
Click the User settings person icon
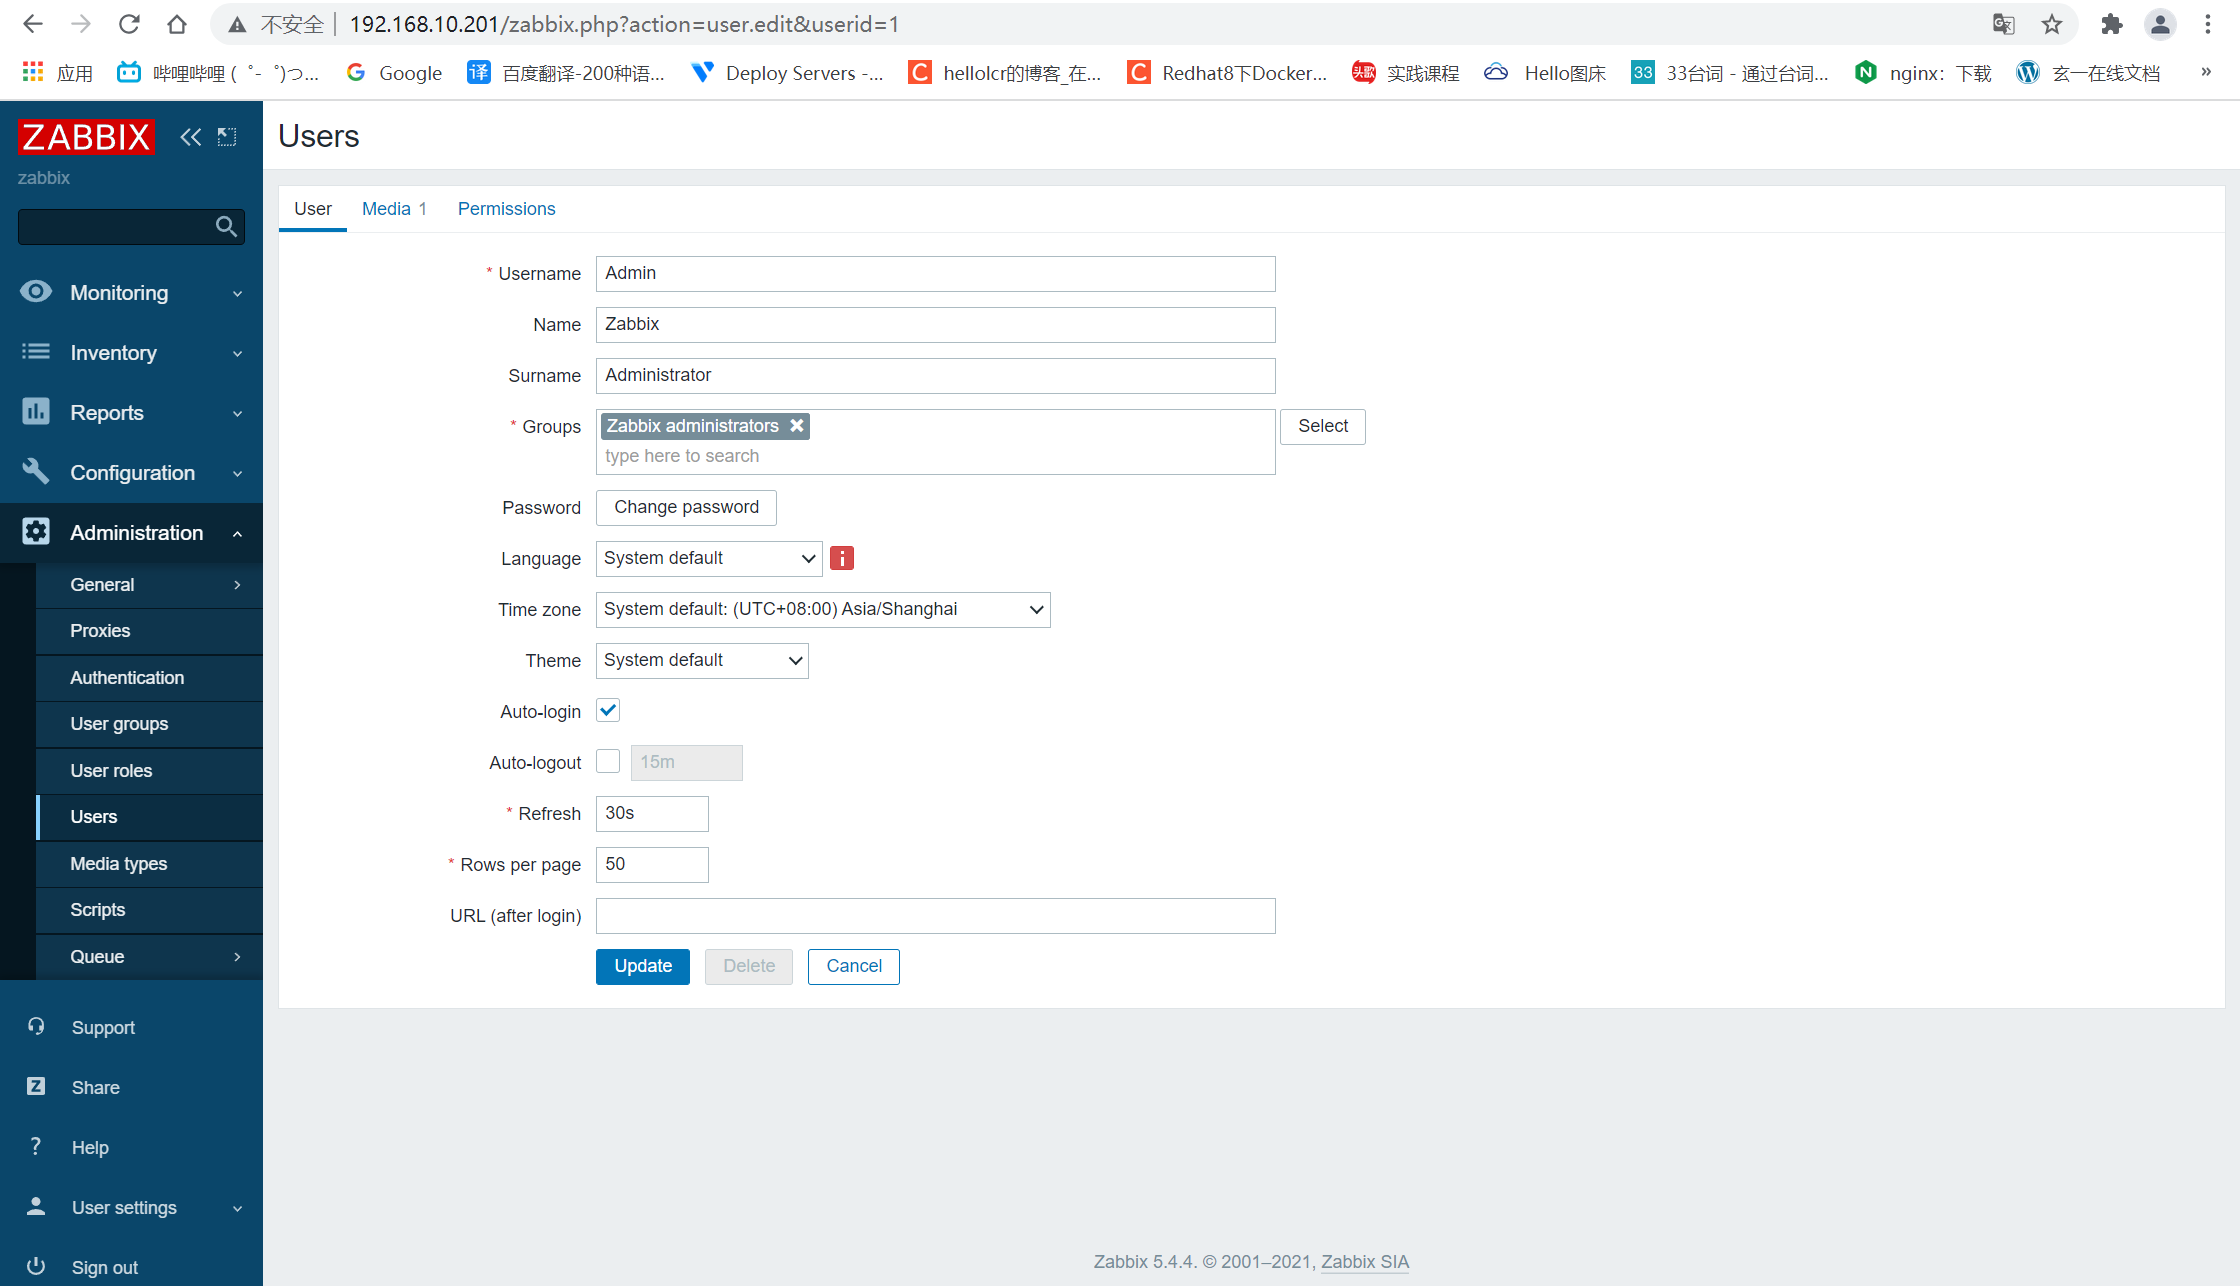(x=36, y=1206)
